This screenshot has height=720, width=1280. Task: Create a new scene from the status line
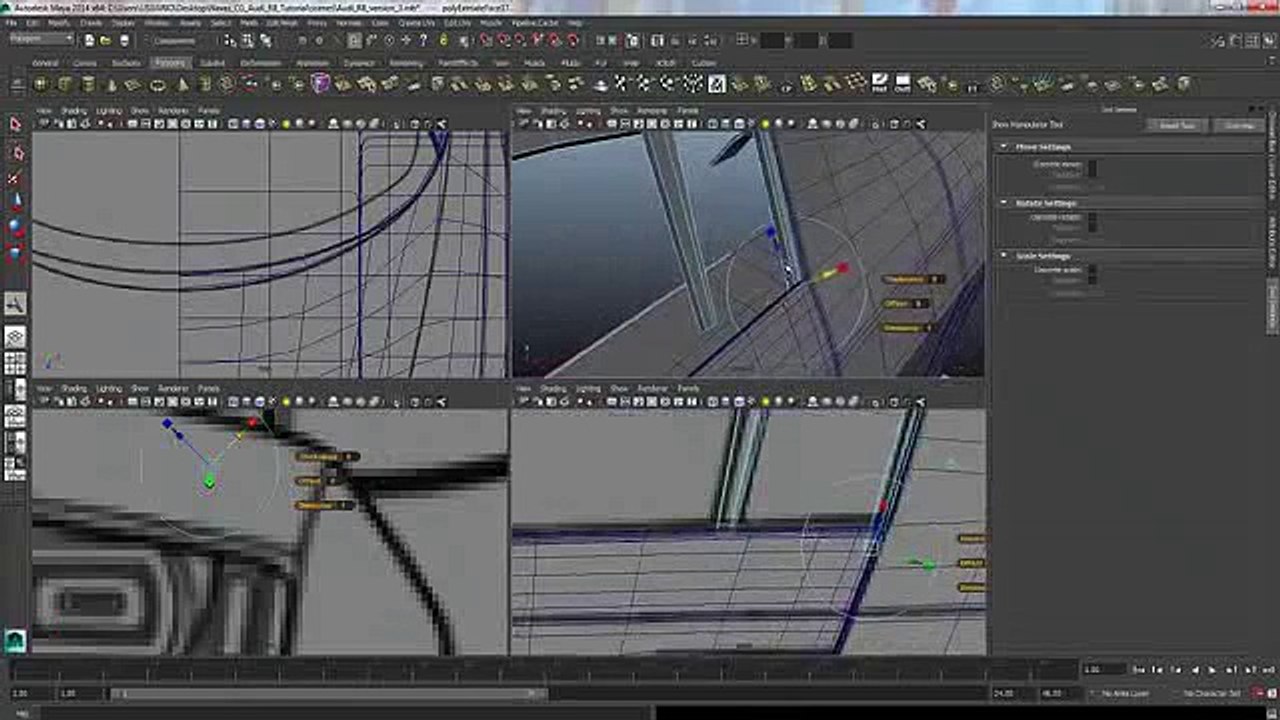[89, 41]
